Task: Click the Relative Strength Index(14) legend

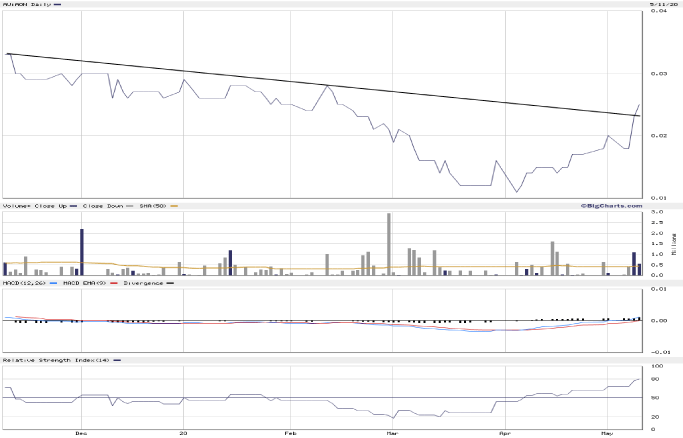Action: coord(55,359)
